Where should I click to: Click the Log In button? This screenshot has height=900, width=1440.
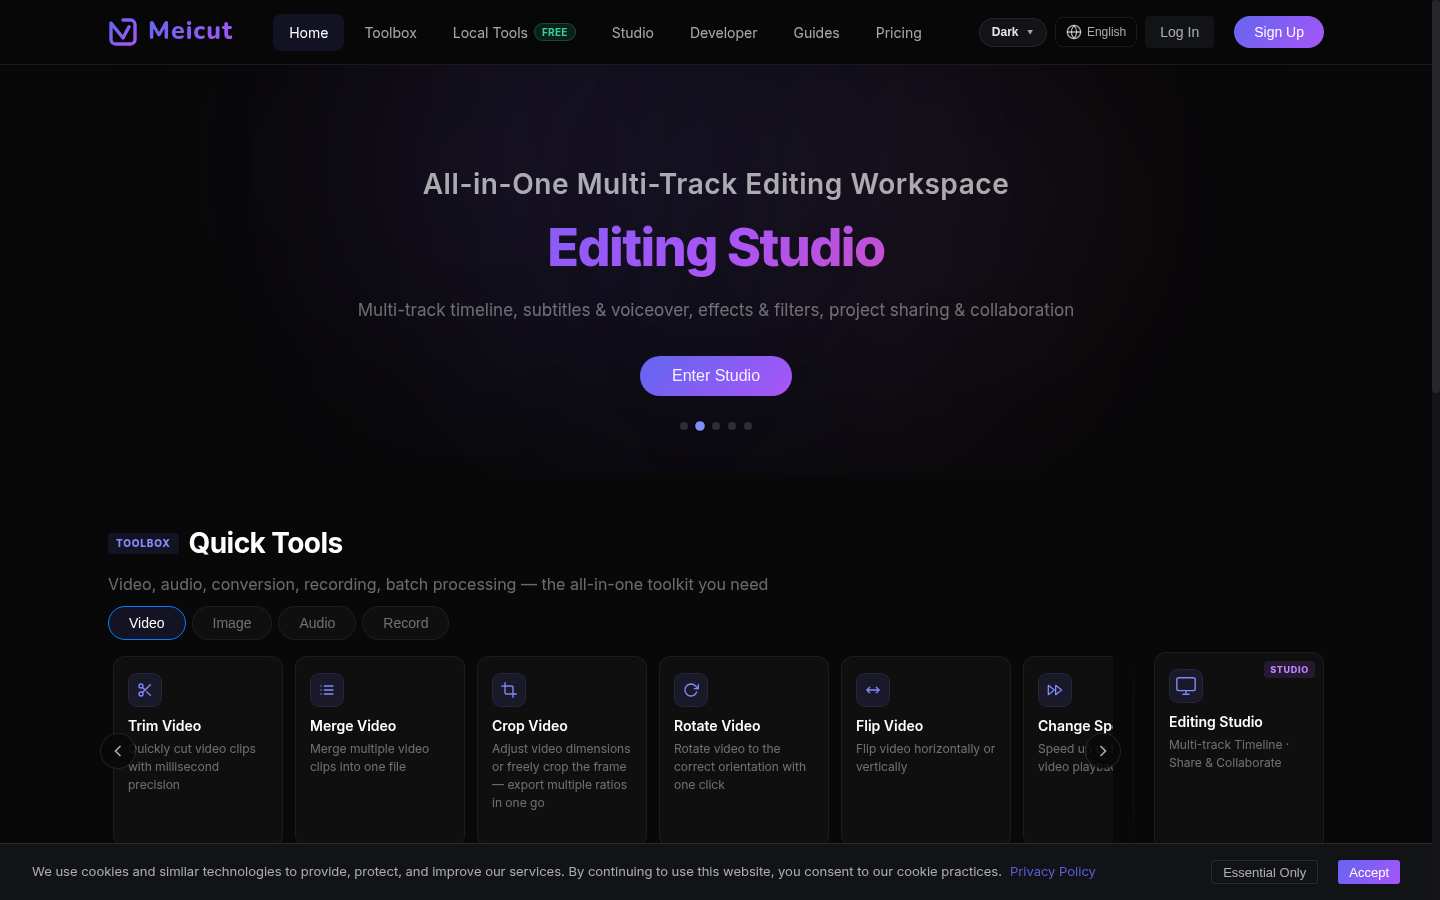coord(1179,32)
